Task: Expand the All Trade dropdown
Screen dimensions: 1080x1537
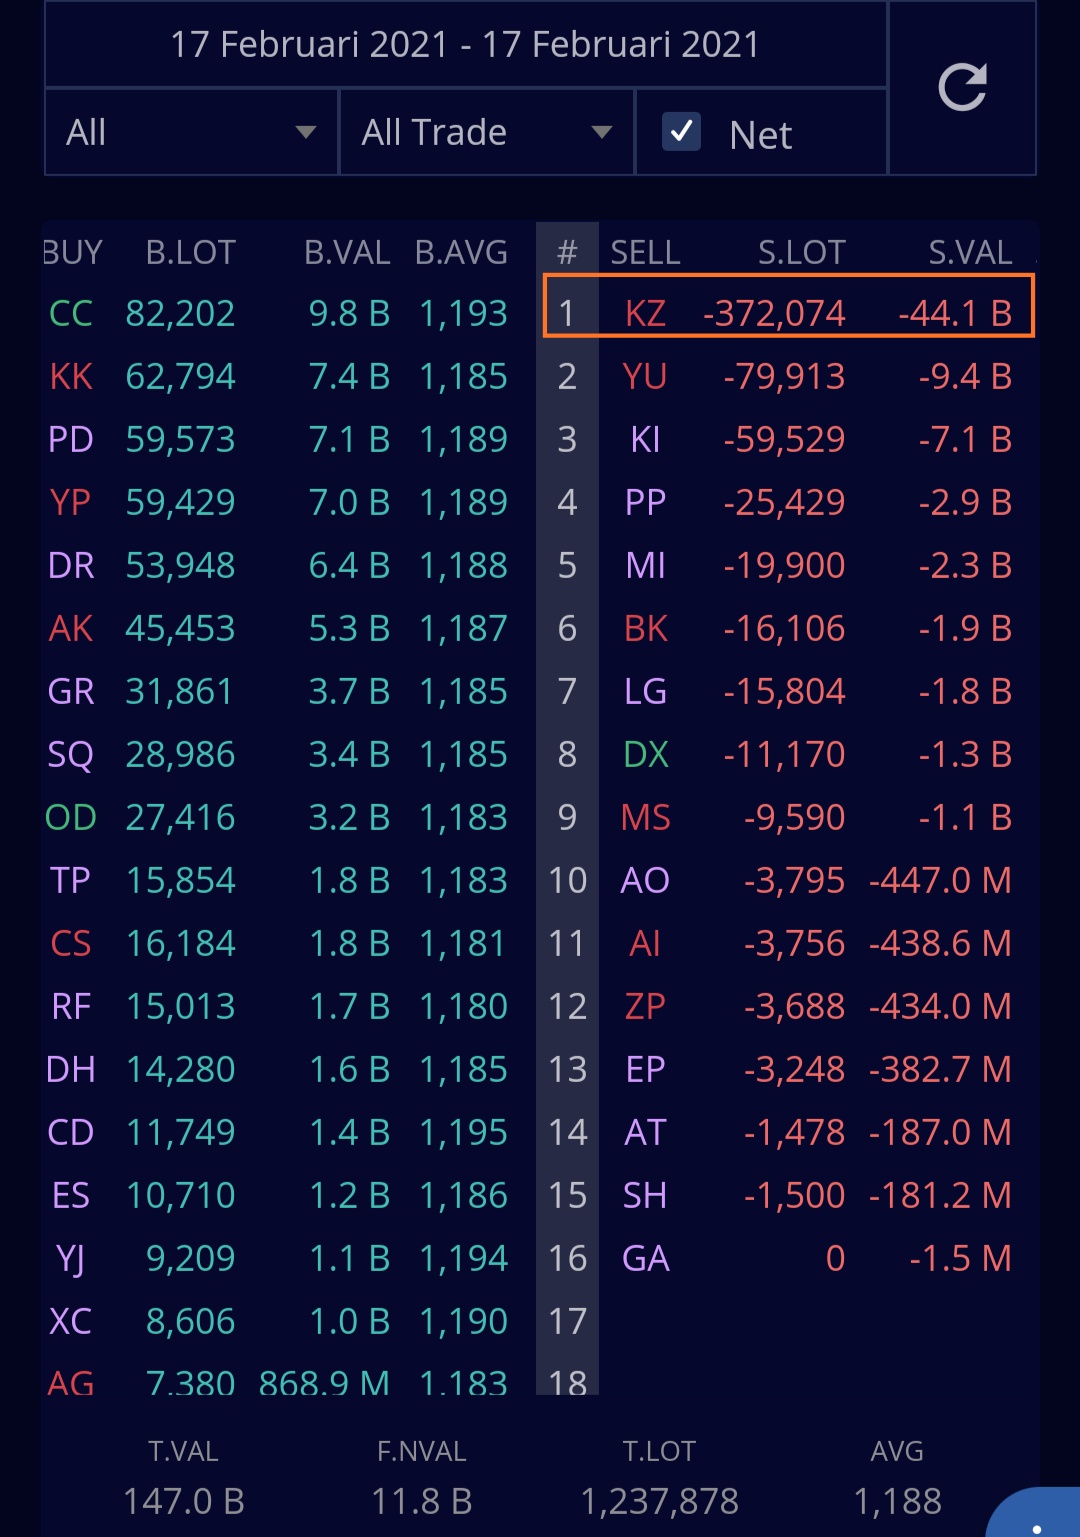Action: tap(486, 132)
